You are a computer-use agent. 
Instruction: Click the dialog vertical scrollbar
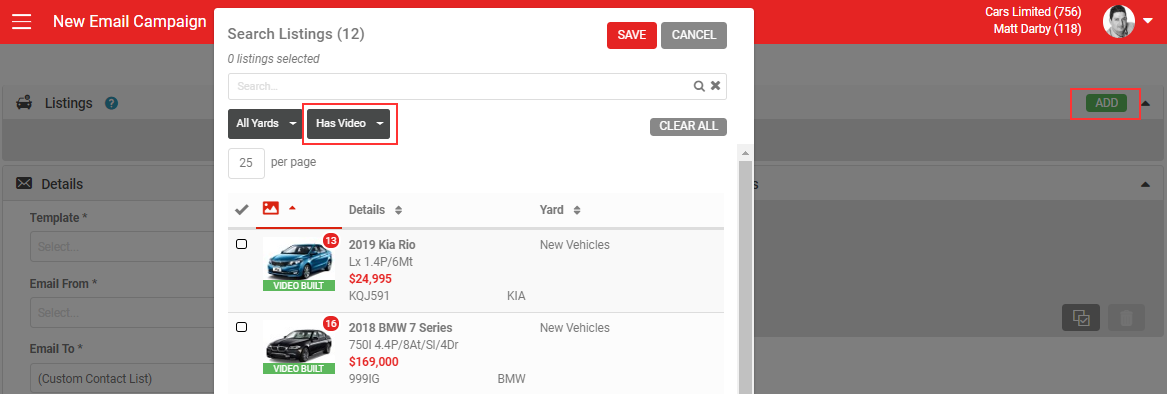pos(744,276)
